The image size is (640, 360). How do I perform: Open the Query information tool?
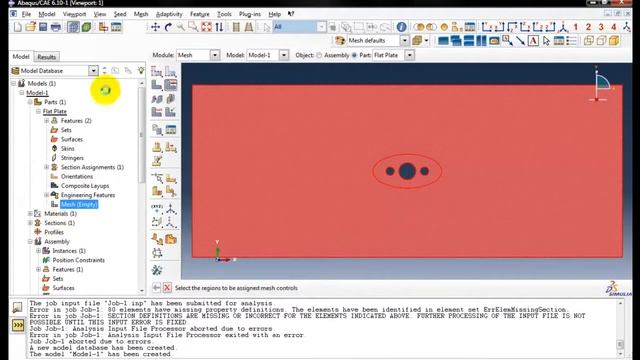tap(401, 27)
